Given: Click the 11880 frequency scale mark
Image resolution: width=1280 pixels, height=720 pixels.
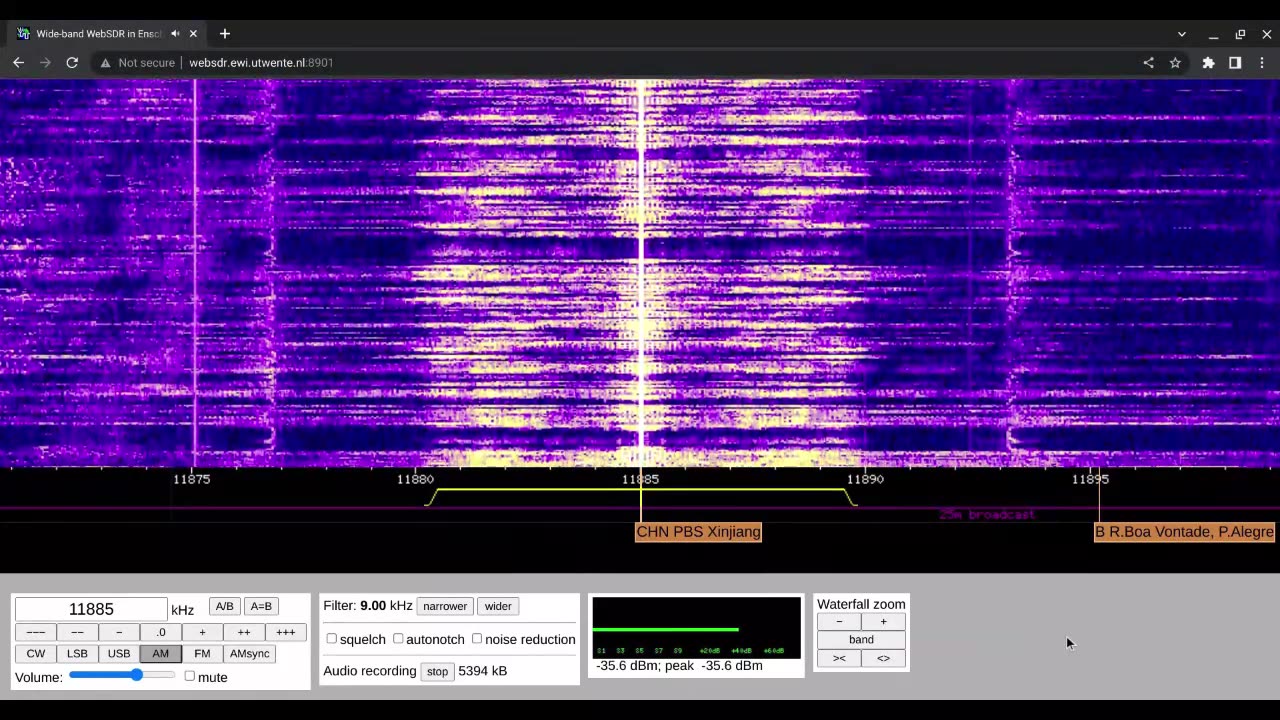Looking at the screenshot, I should pyautogui.click(x=415, y=479).
